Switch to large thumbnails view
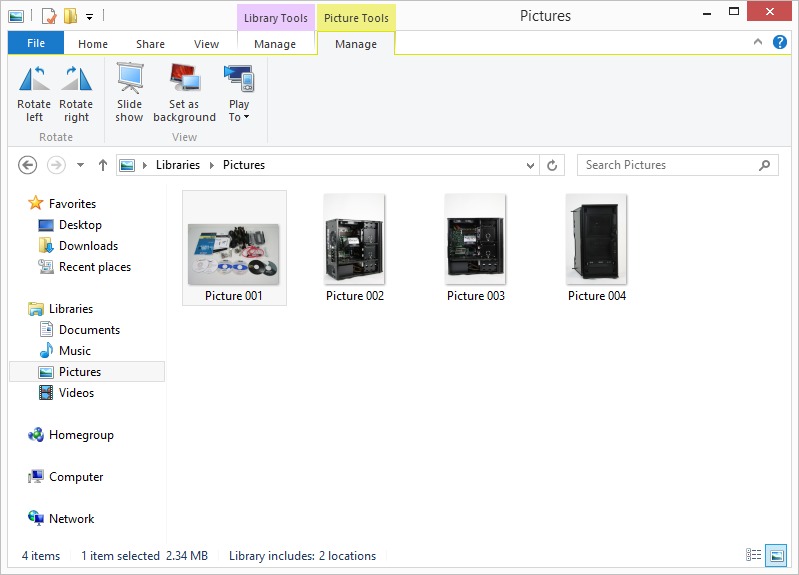799x575 pixels. (775, 555)
